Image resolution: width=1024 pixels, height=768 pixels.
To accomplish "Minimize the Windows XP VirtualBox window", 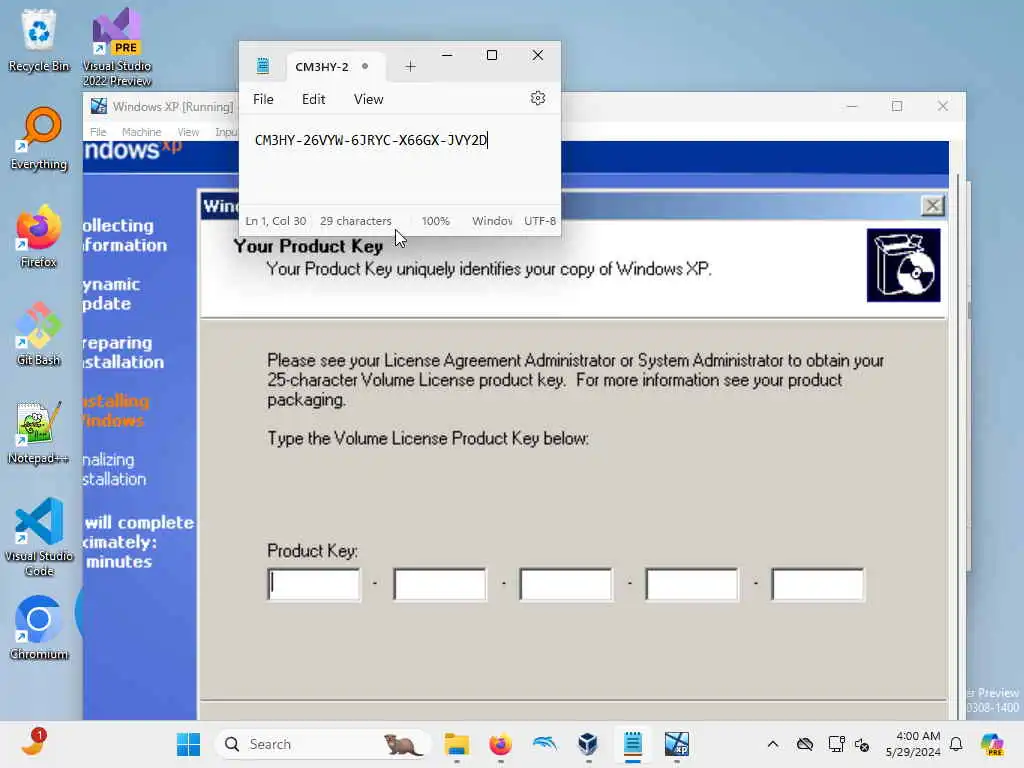I will coord(852,106).
